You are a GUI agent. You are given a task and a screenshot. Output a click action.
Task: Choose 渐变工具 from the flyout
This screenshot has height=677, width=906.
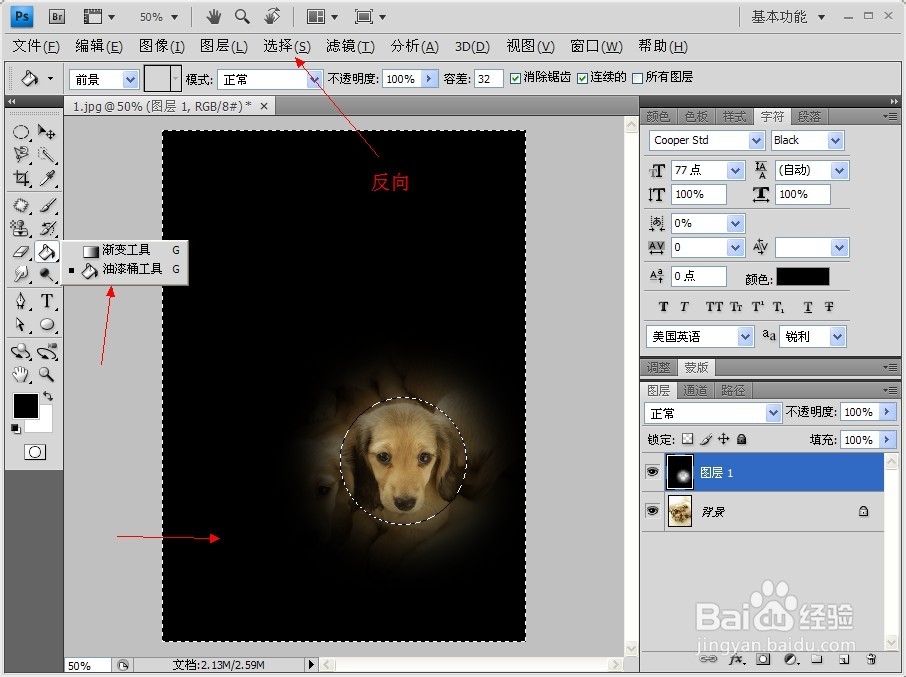click(x=125, y=250)
